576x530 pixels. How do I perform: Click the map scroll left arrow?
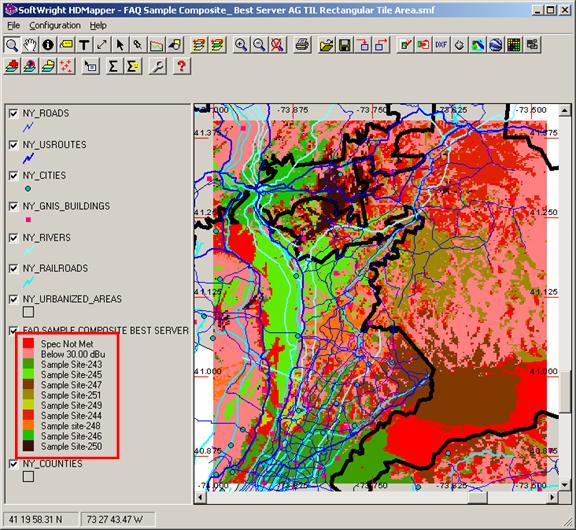[x=200, y=498]
